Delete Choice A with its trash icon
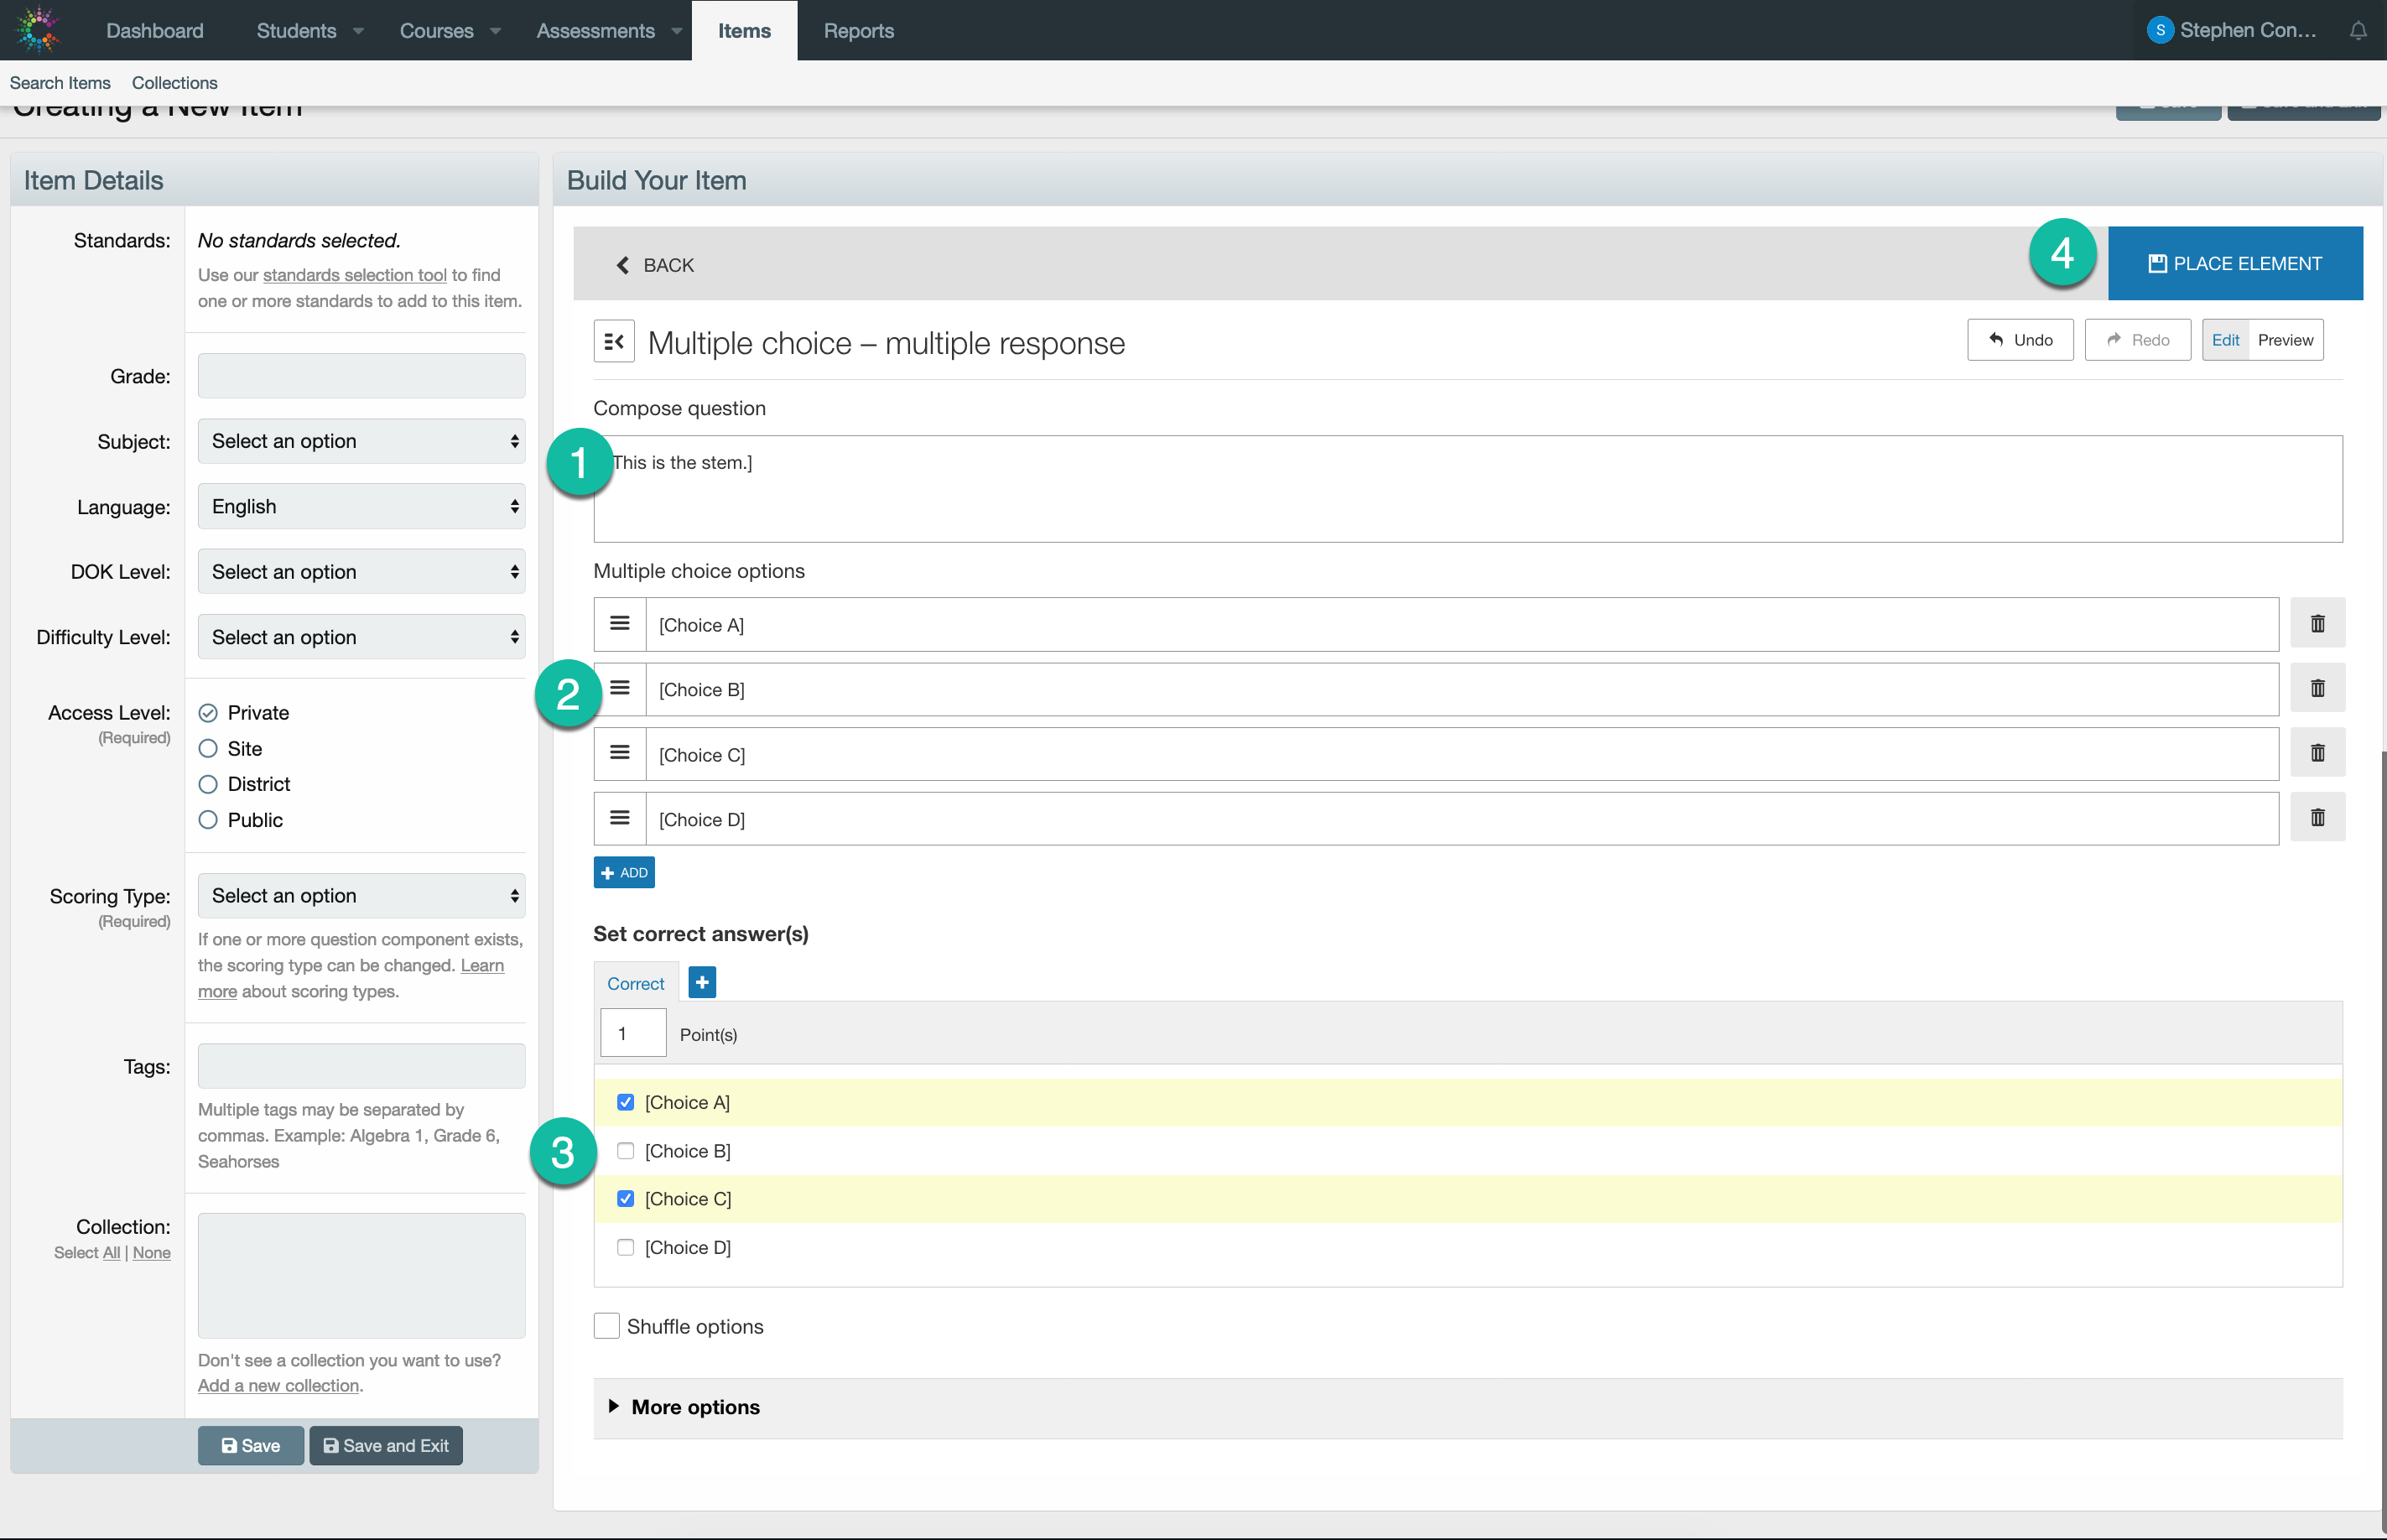The image size is (2387, 1540). (x=2317, y=624)
